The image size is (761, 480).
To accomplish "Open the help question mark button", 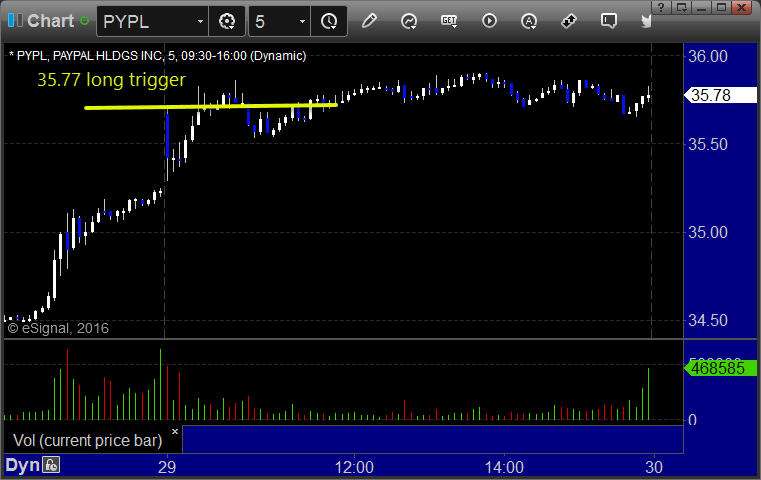I will pos(661,7).
